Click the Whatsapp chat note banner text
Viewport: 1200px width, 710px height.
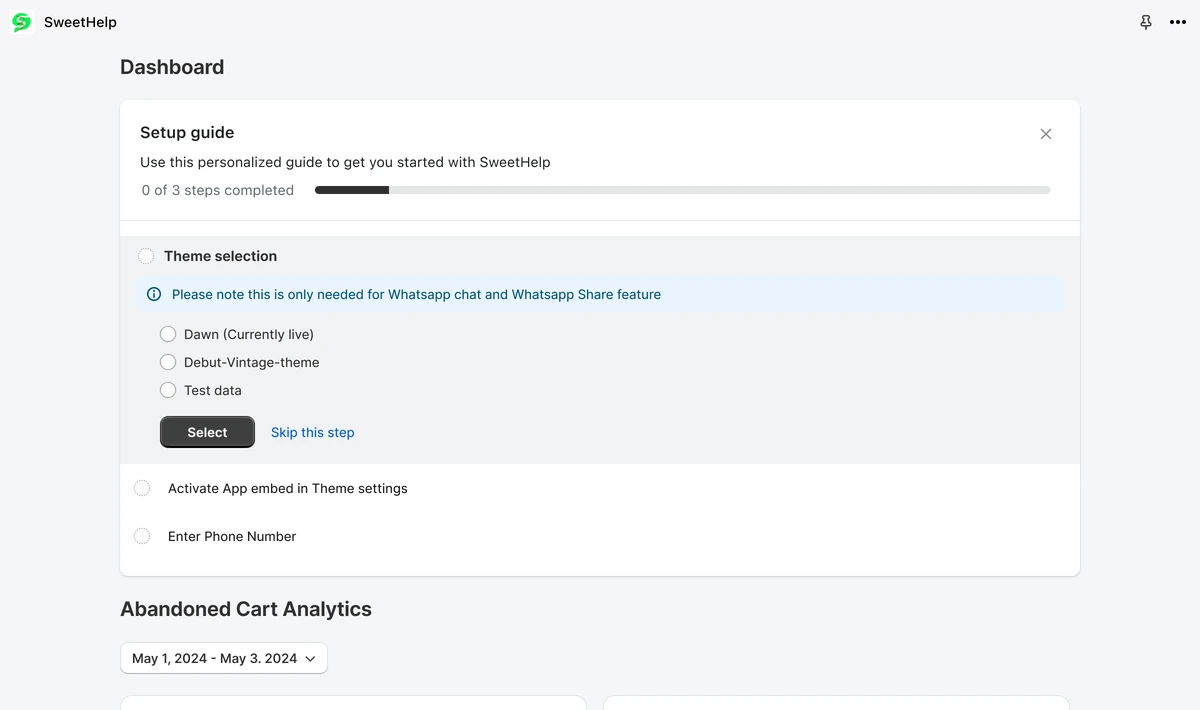pyautogui.click(x=416, y=294)
